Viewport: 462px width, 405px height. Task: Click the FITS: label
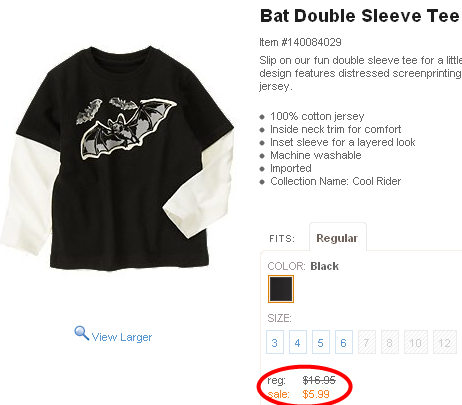282,239
